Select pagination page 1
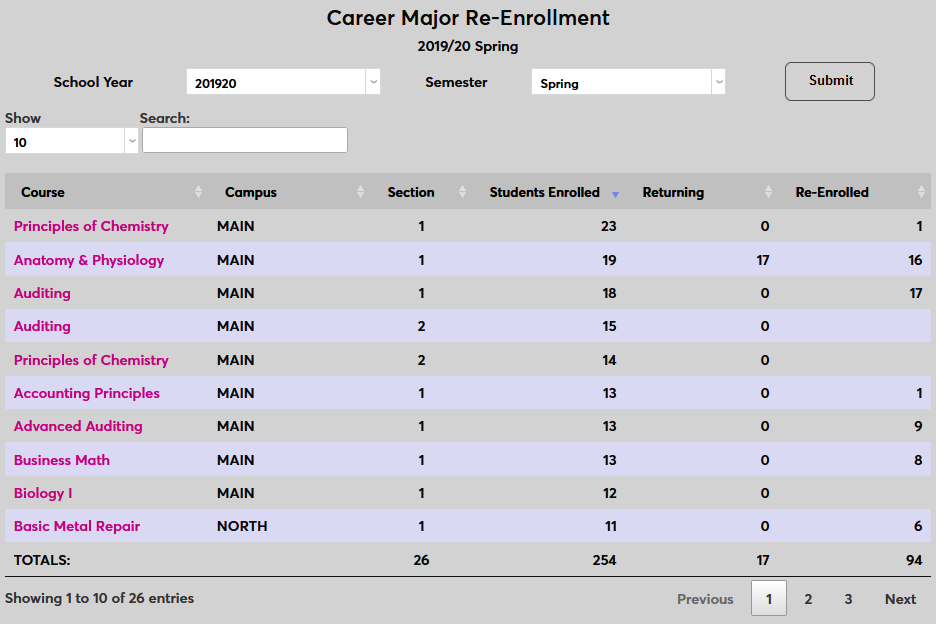 pos(769,598)
